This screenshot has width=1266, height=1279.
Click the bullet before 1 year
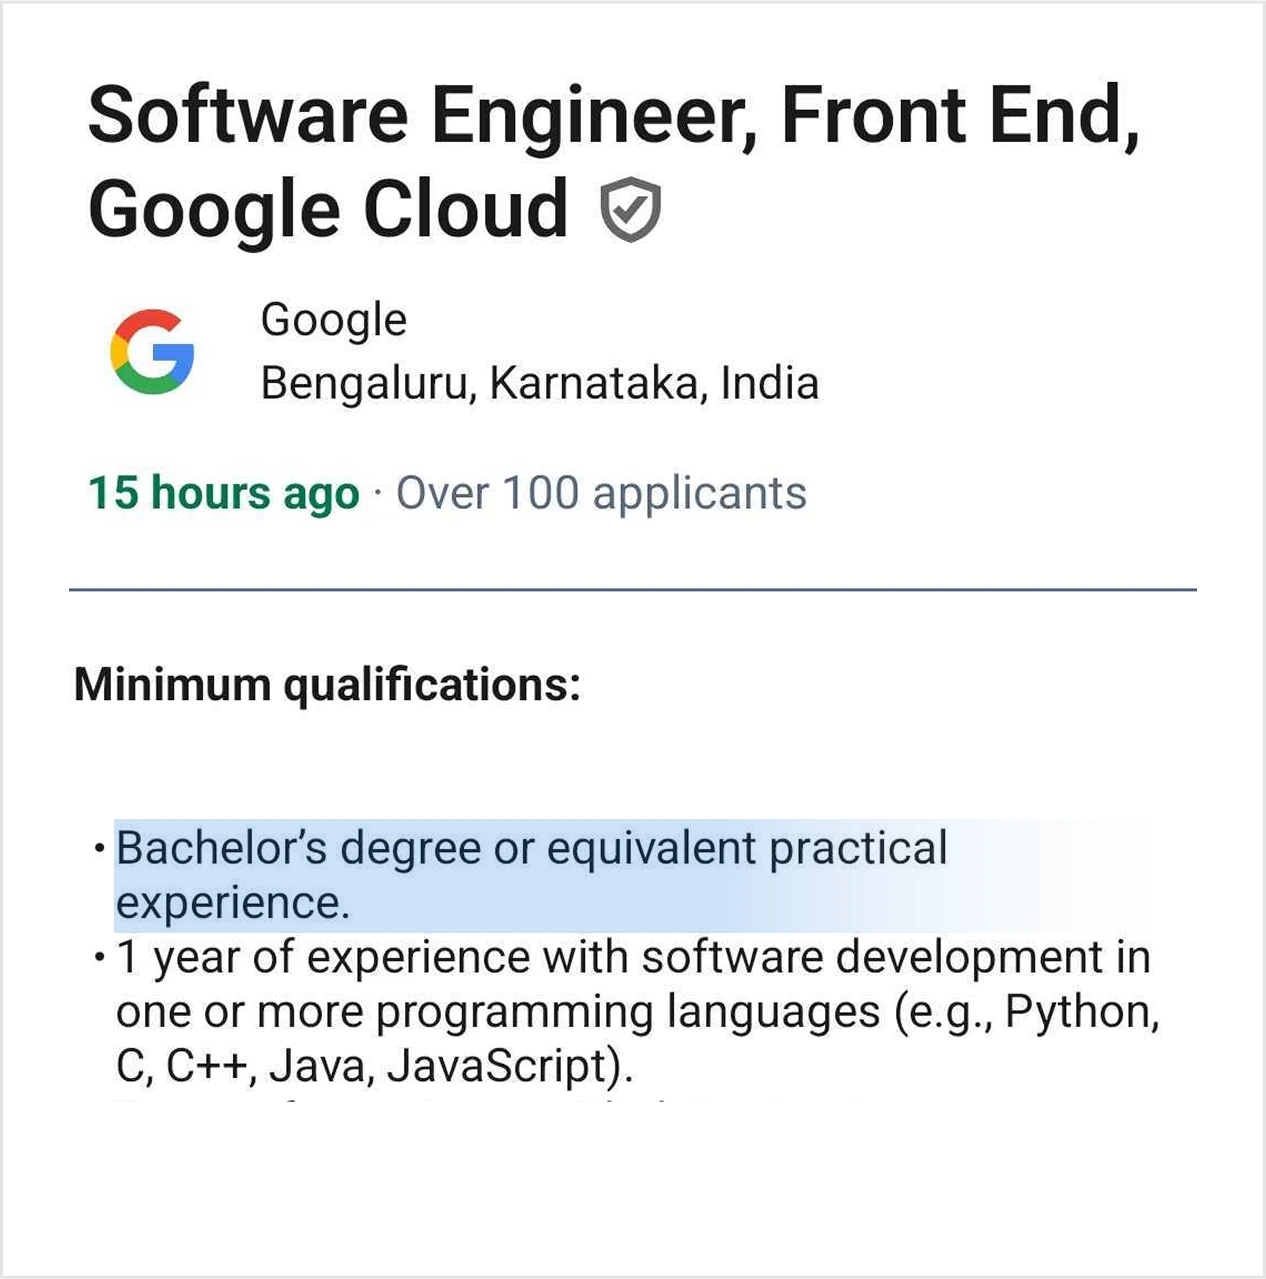tap(97, 959)
